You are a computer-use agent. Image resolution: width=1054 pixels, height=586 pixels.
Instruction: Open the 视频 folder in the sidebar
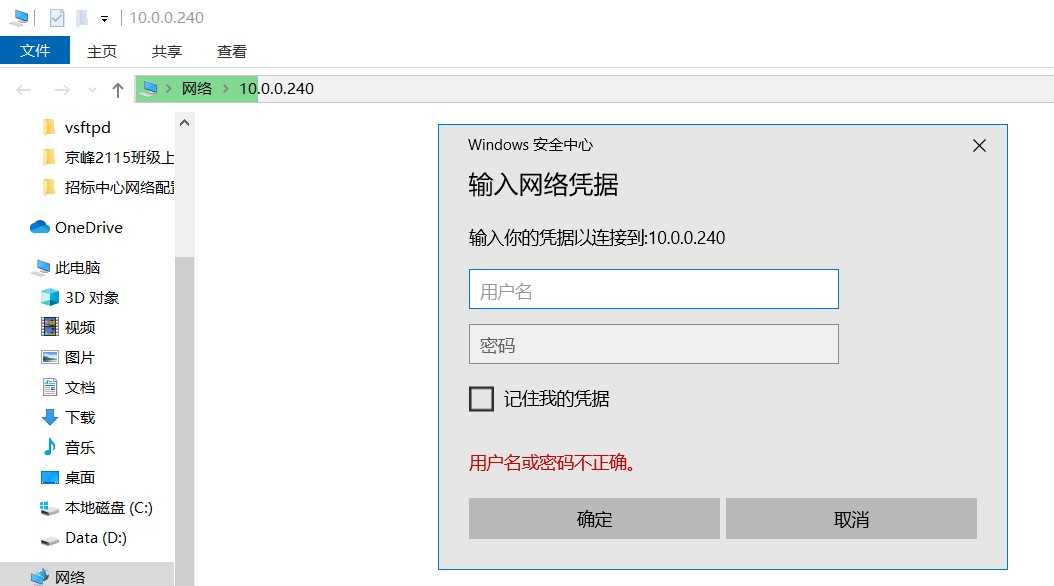pyautogui.click(x=80, y=327)
